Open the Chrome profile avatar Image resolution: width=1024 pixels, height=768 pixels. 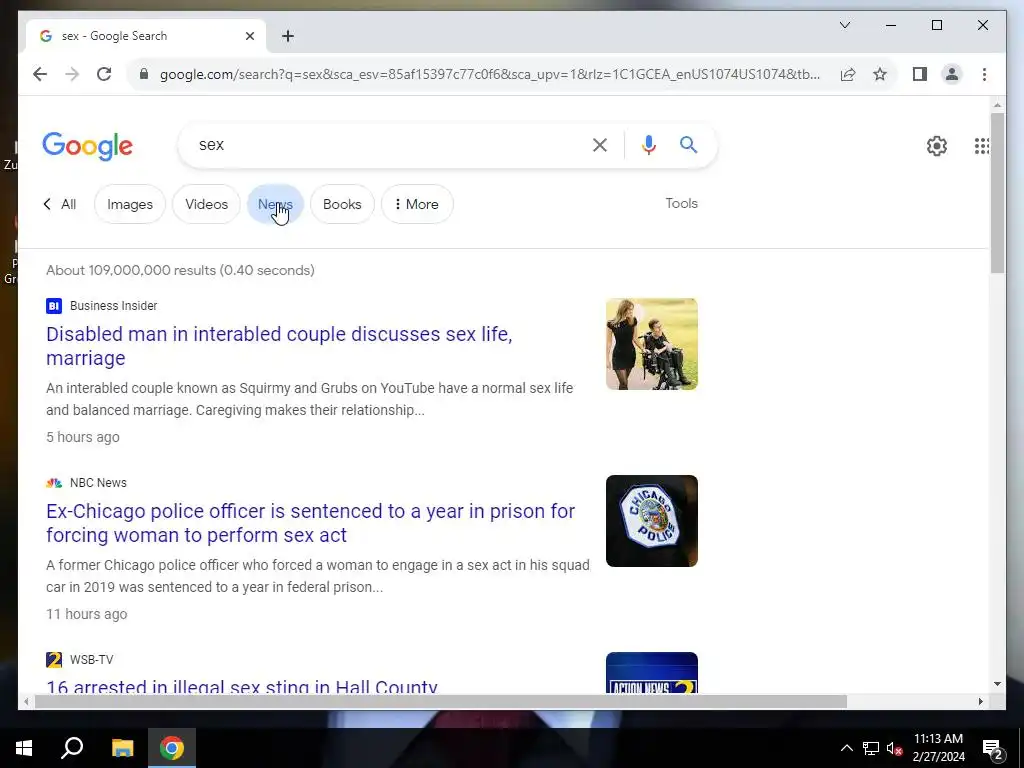(952, 74)
